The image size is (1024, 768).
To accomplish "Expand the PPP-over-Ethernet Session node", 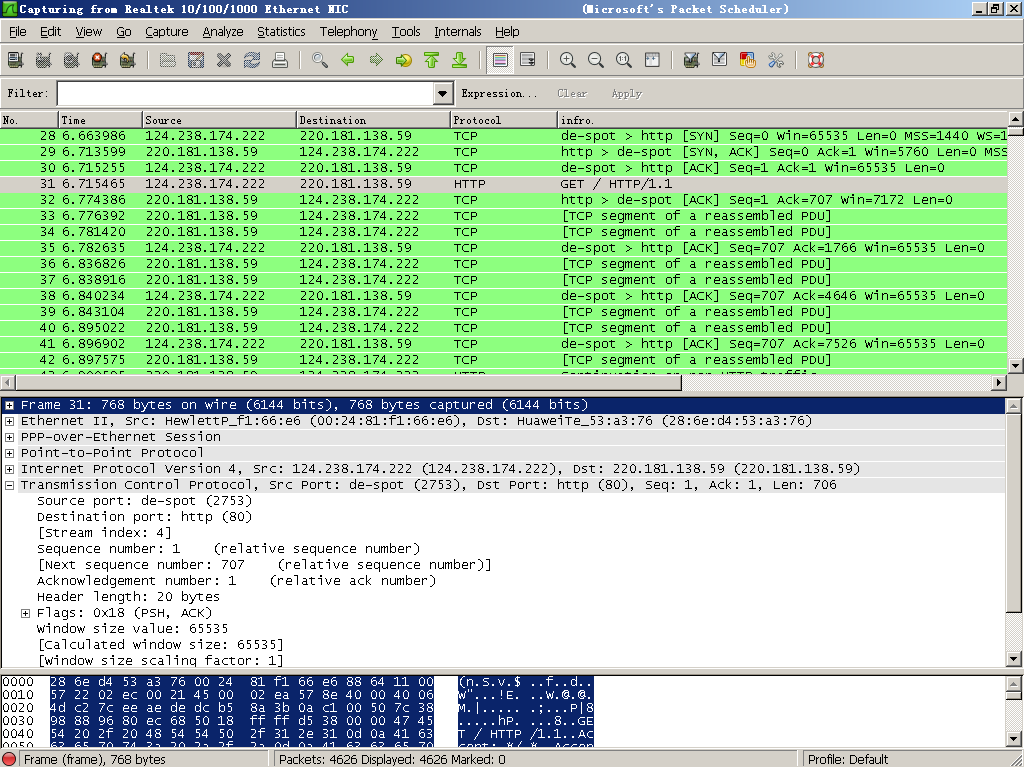I will (9, 438).
